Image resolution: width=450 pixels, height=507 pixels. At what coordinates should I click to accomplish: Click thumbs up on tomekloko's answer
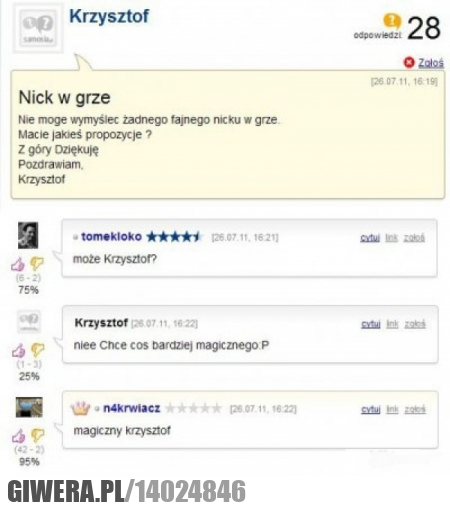(x=18, y=264)
